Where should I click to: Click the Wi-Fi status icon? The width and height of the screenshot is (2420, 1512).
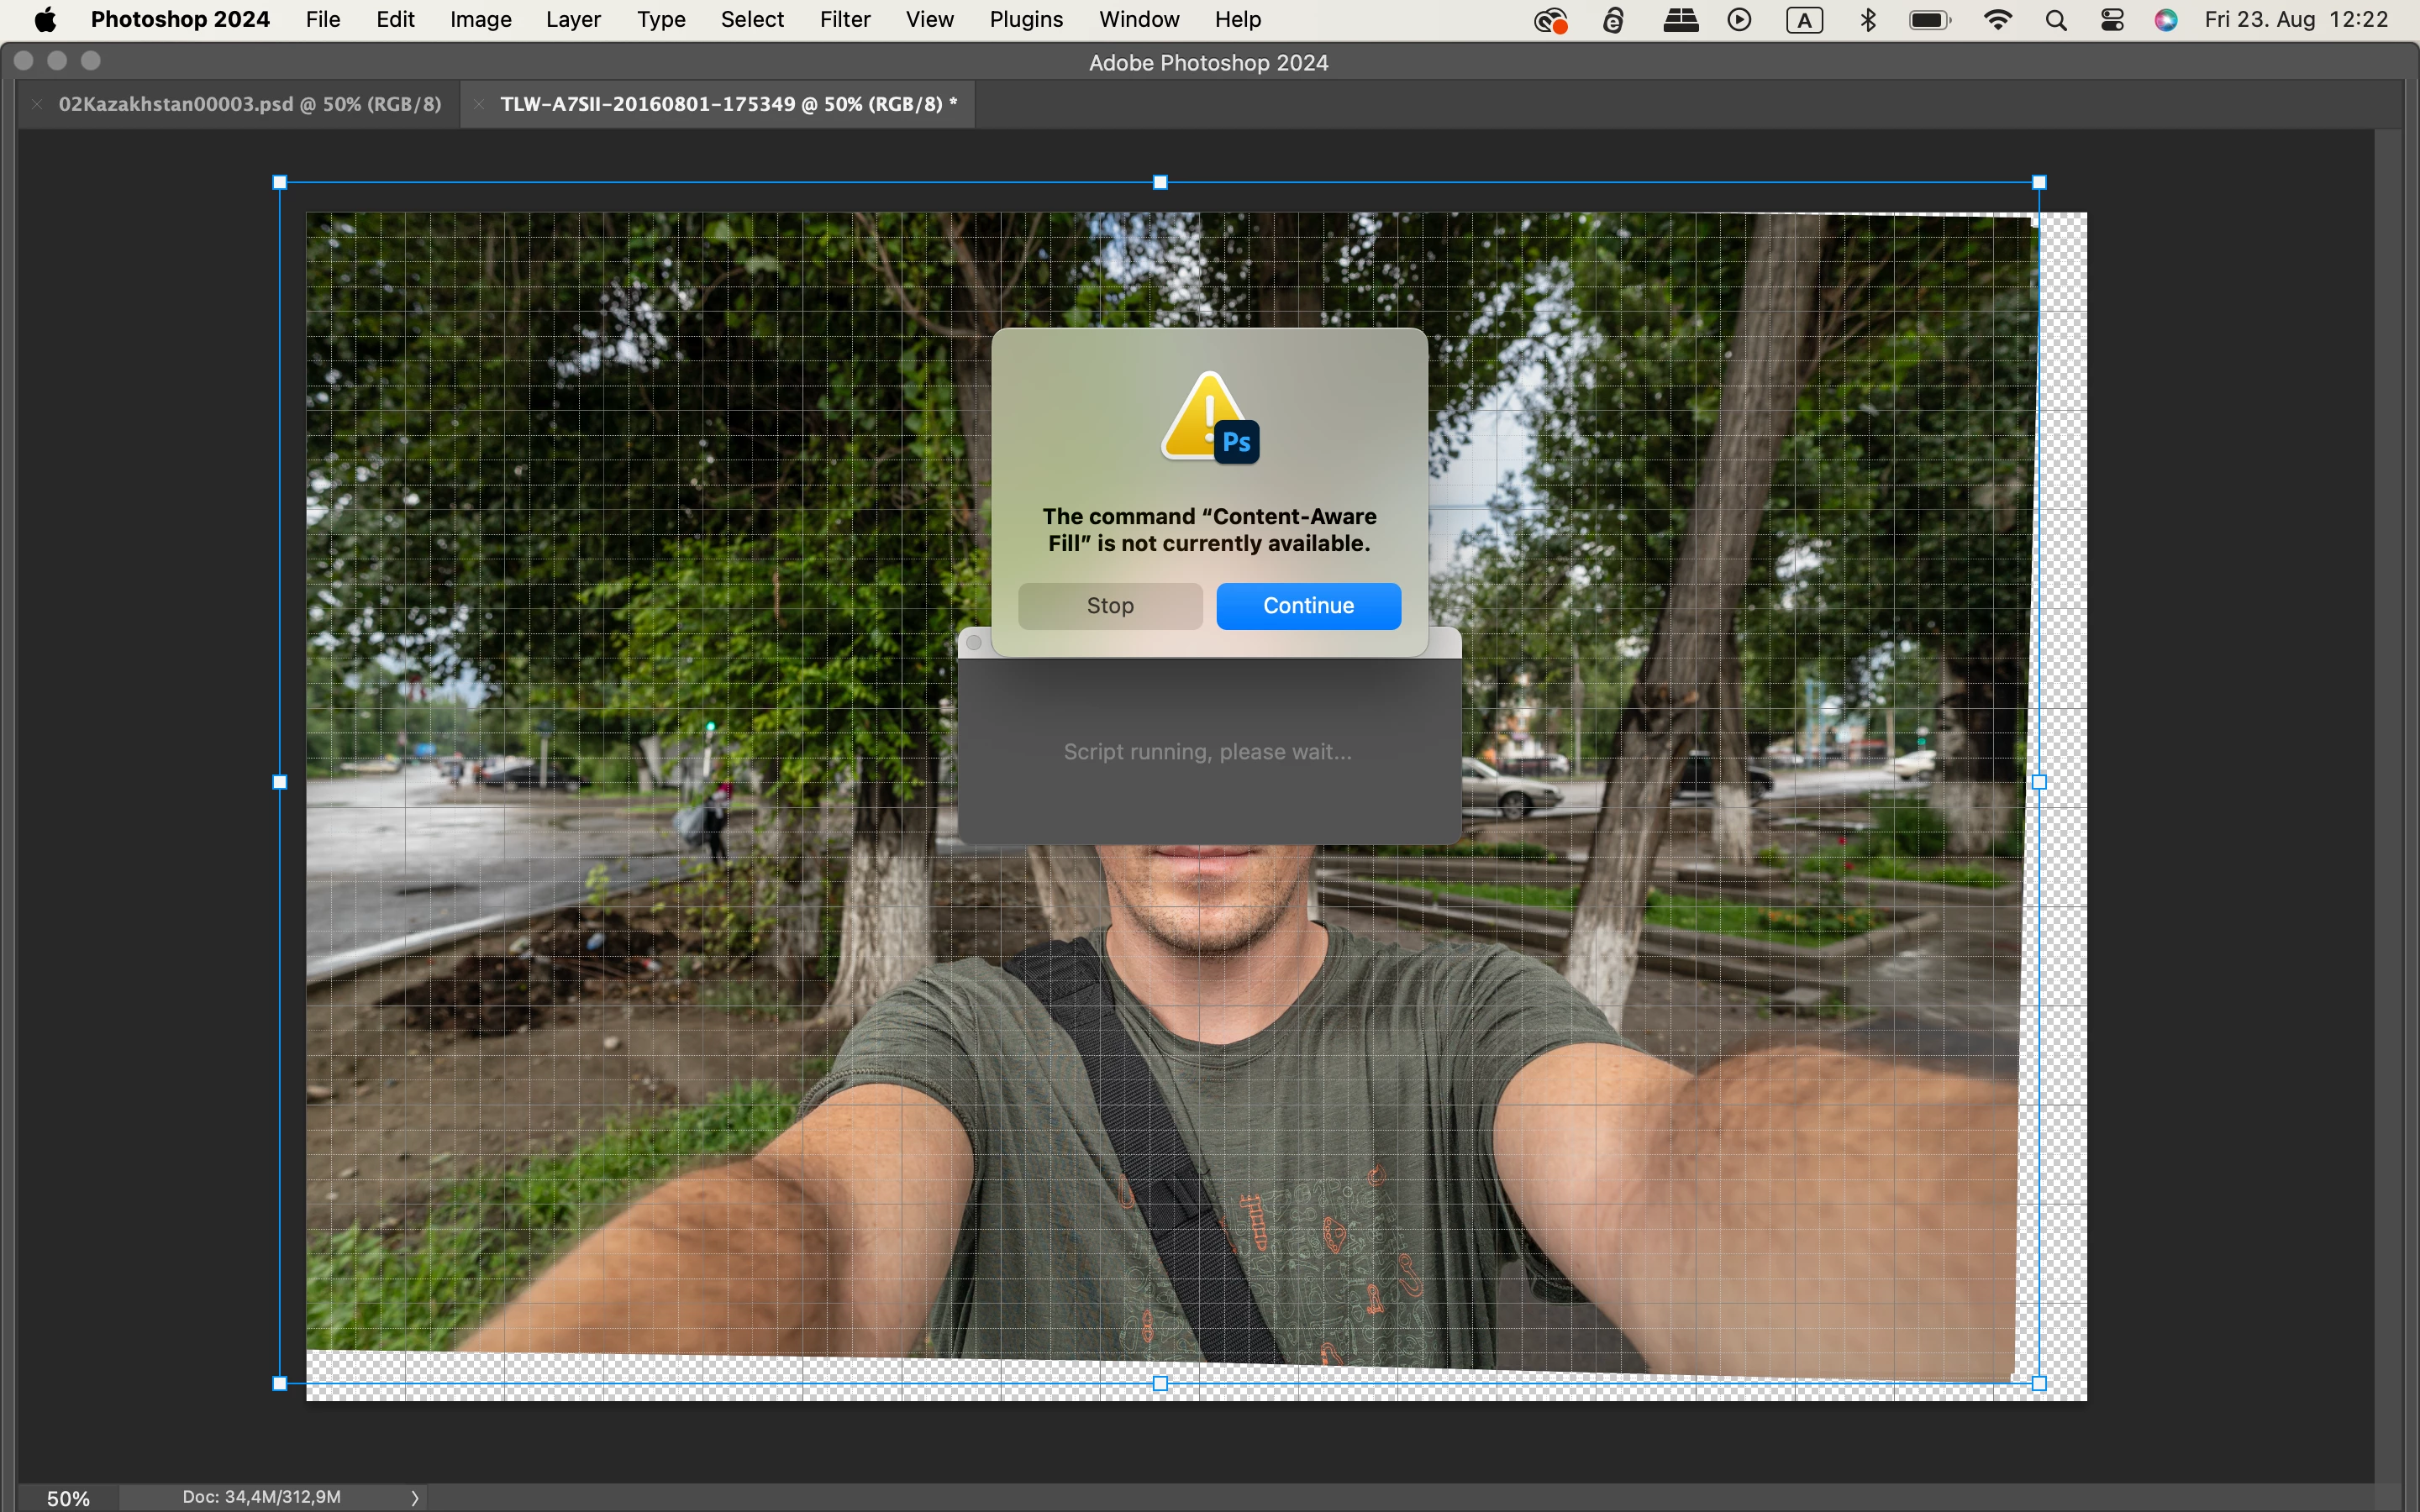point(1997,19)
